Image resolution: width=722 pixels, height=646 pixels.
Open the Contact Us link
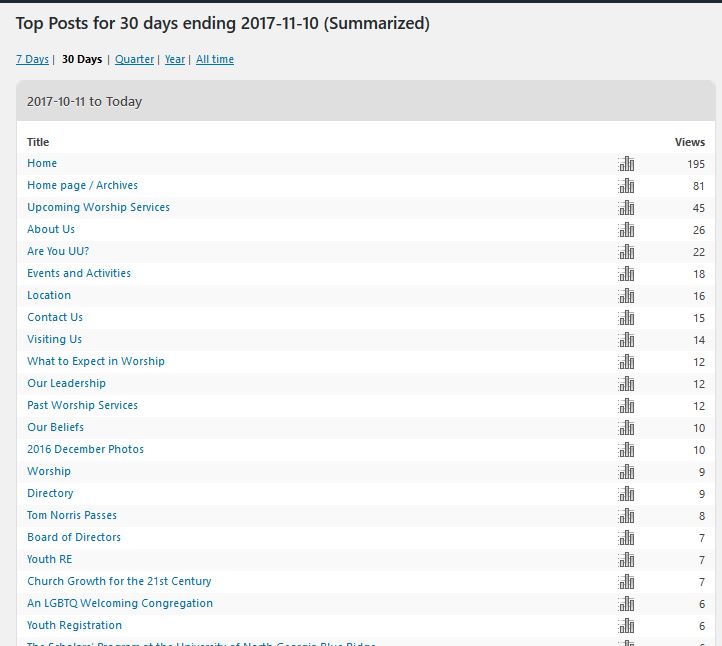pos(55,317)
